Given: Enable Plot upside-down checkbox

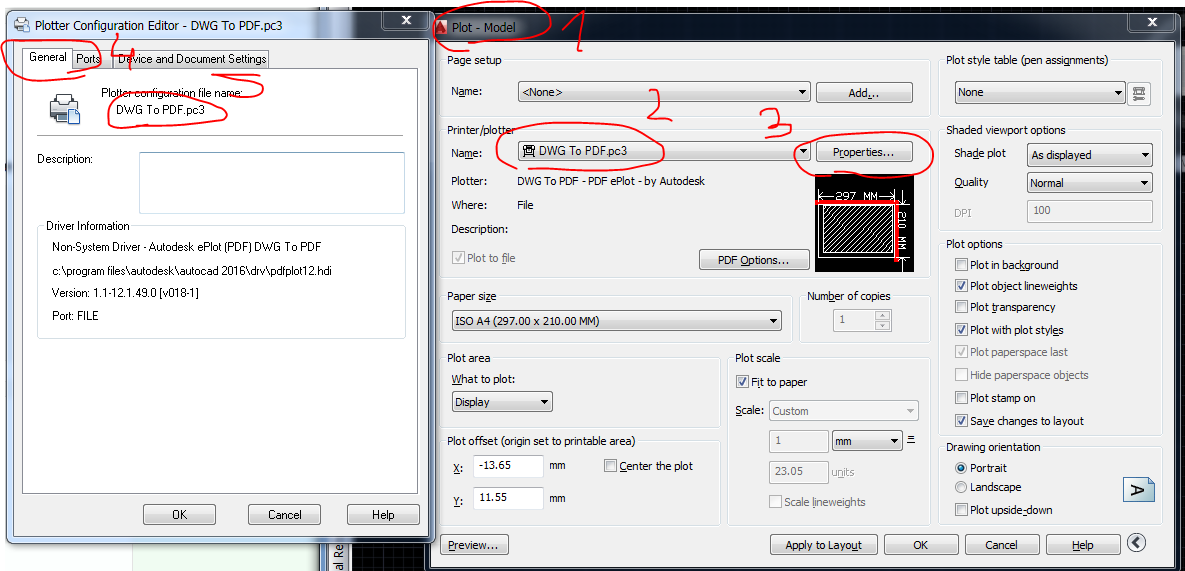Looking at the screenshot, I should click(961, 510).
